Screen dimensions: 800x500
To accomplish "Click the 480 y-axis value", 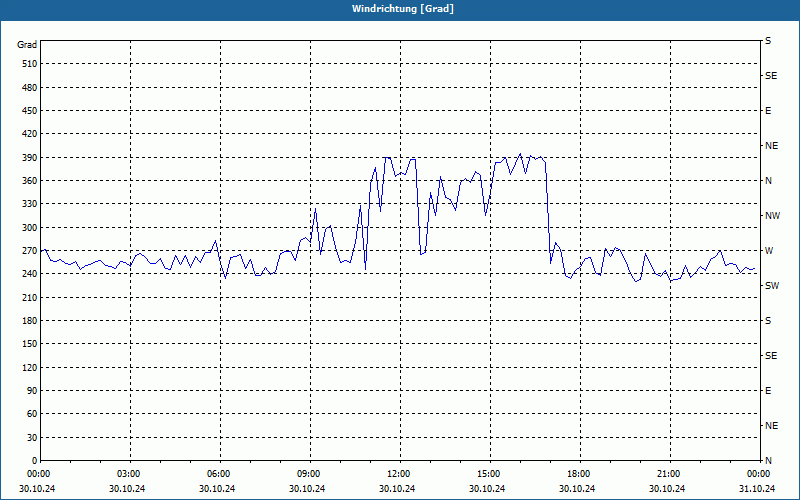I will click(x=30, y=88).
